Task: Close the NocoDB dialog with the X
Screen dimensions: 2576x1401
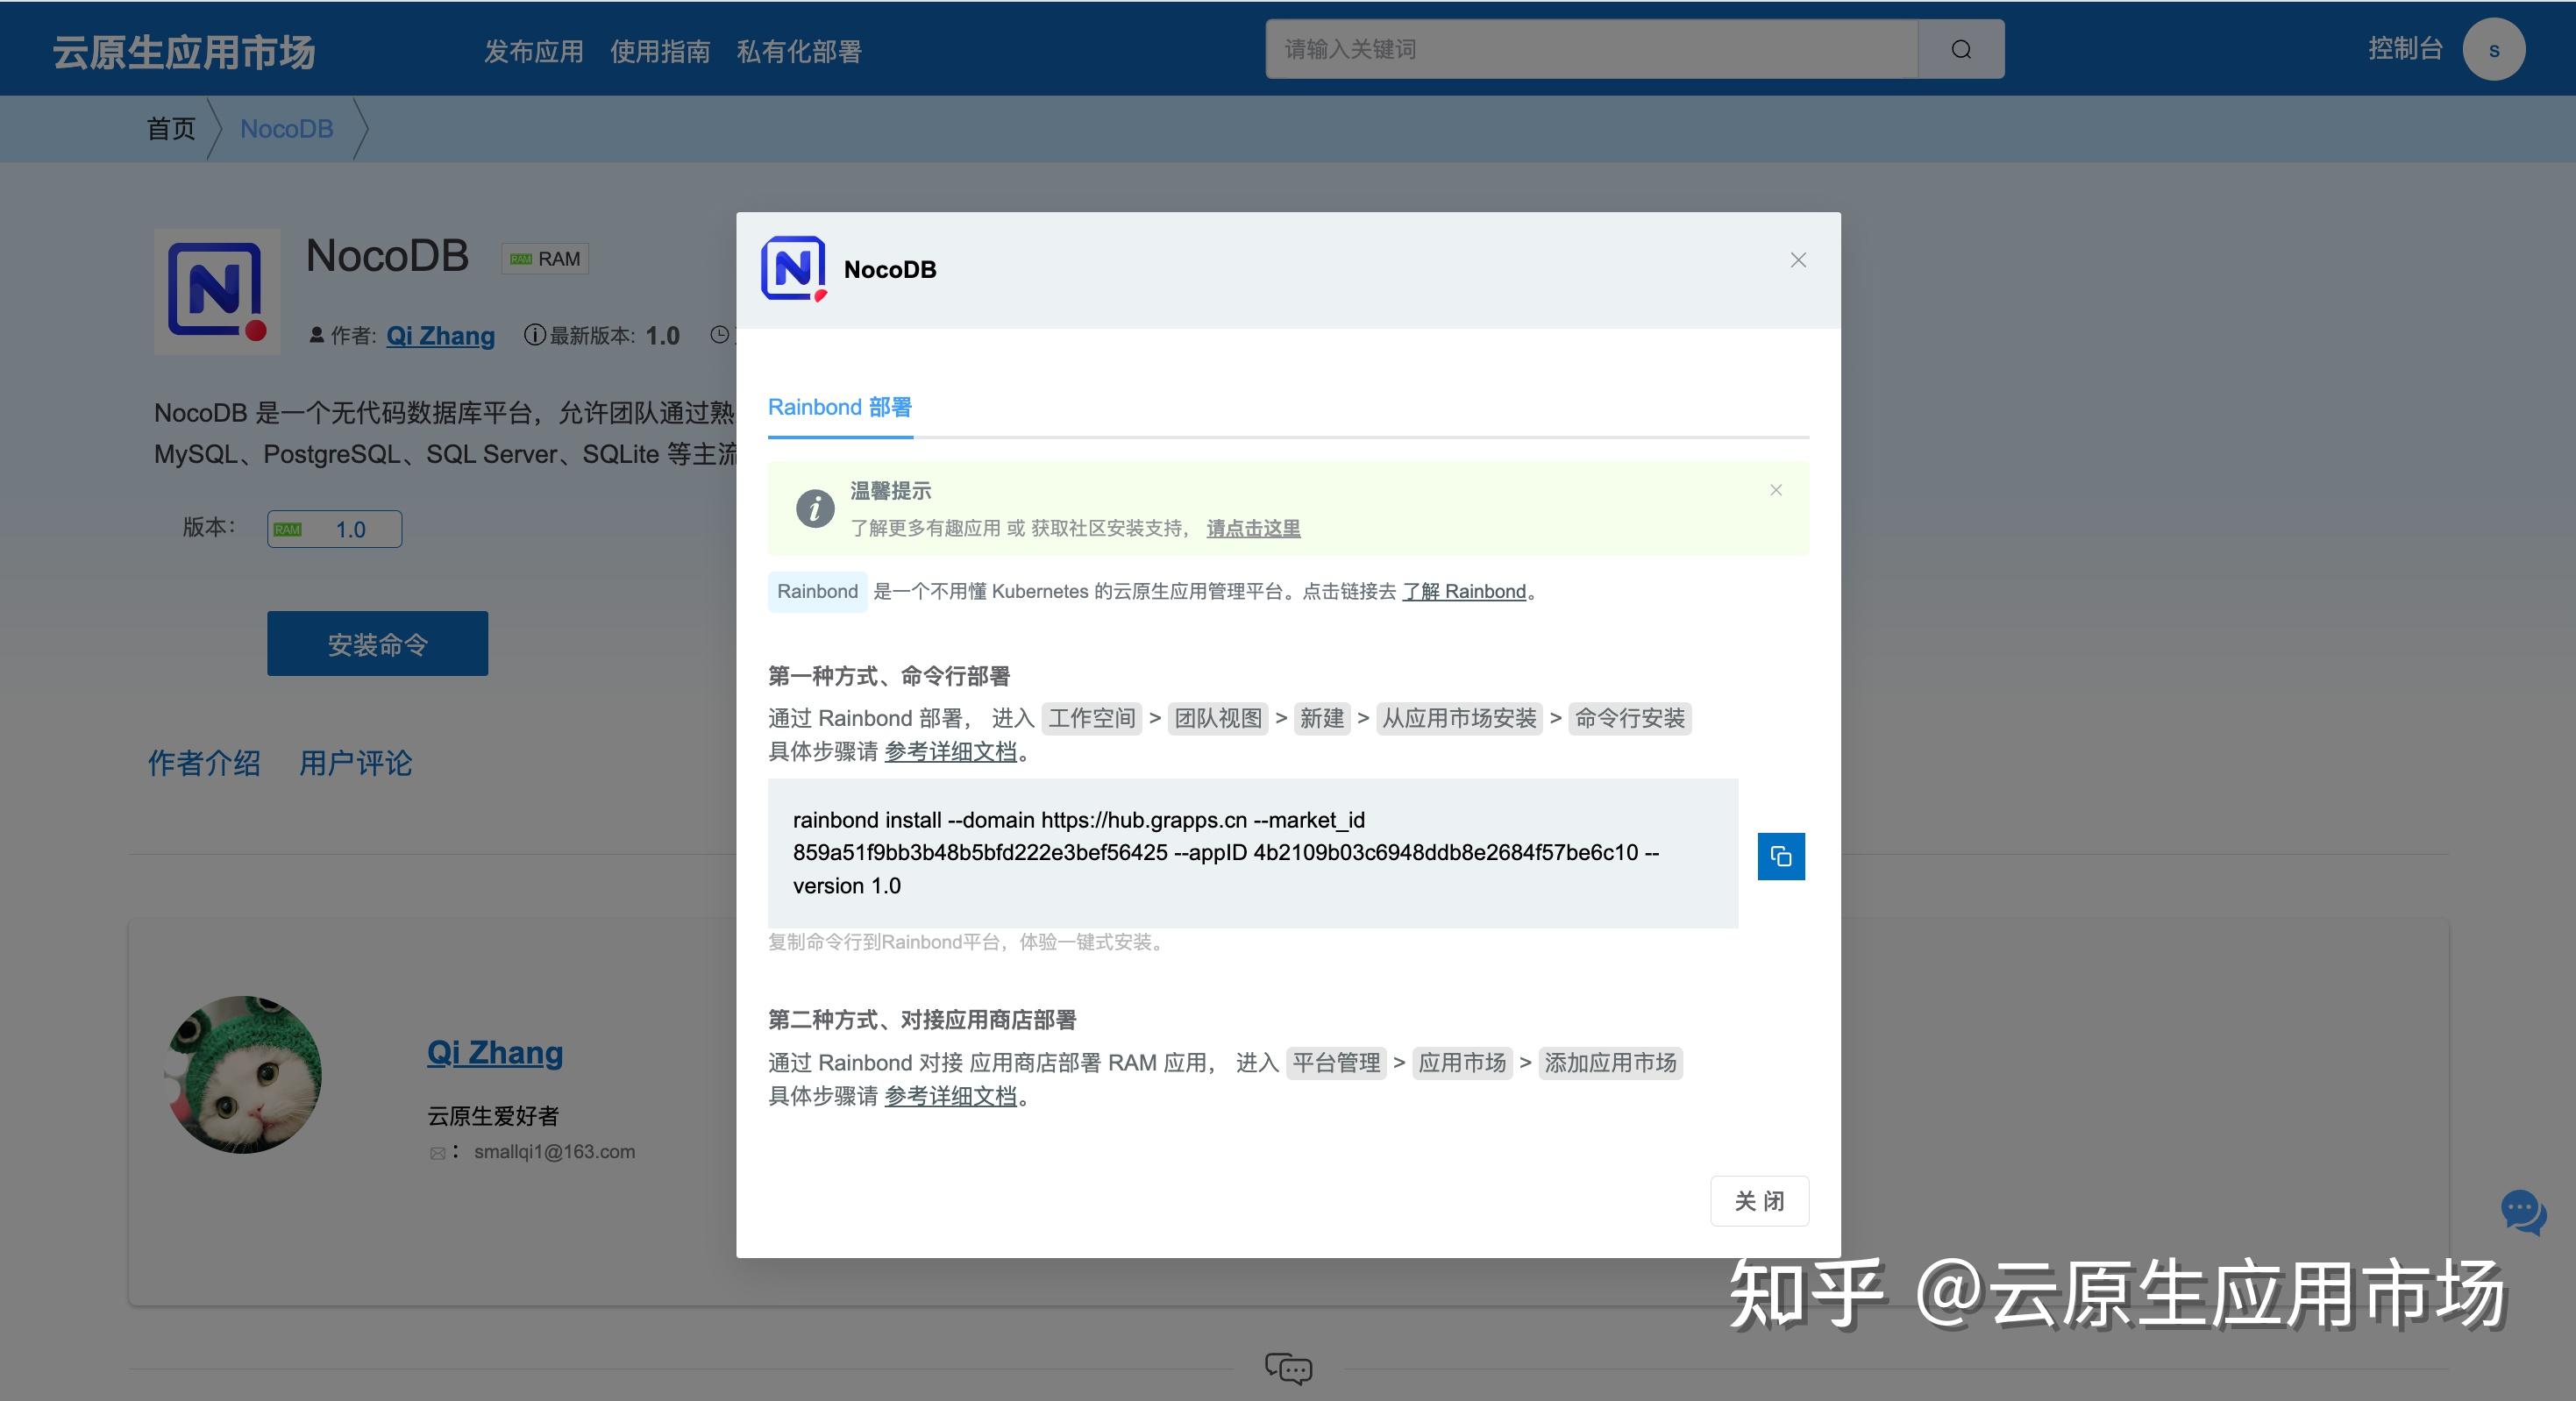Action: 1797,260
